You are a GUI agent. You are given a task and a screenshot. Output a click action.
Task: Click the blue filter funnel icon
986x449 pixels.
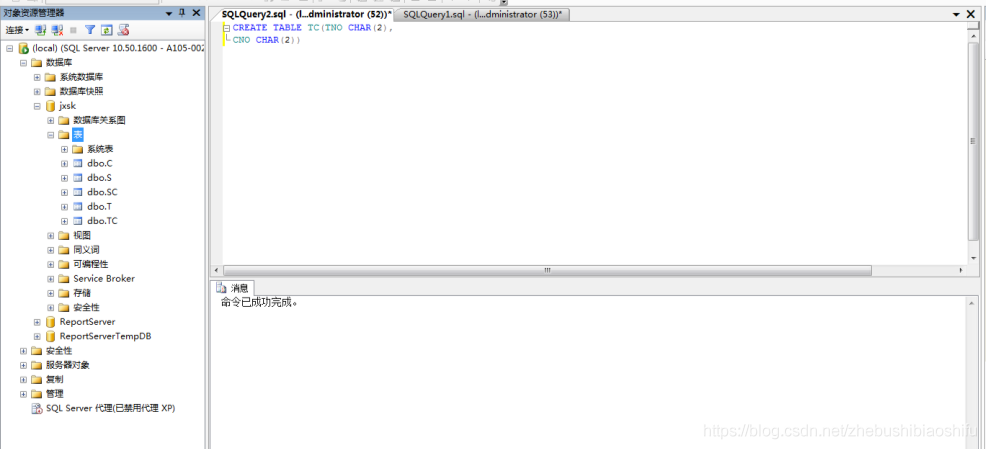coord(90,30)
